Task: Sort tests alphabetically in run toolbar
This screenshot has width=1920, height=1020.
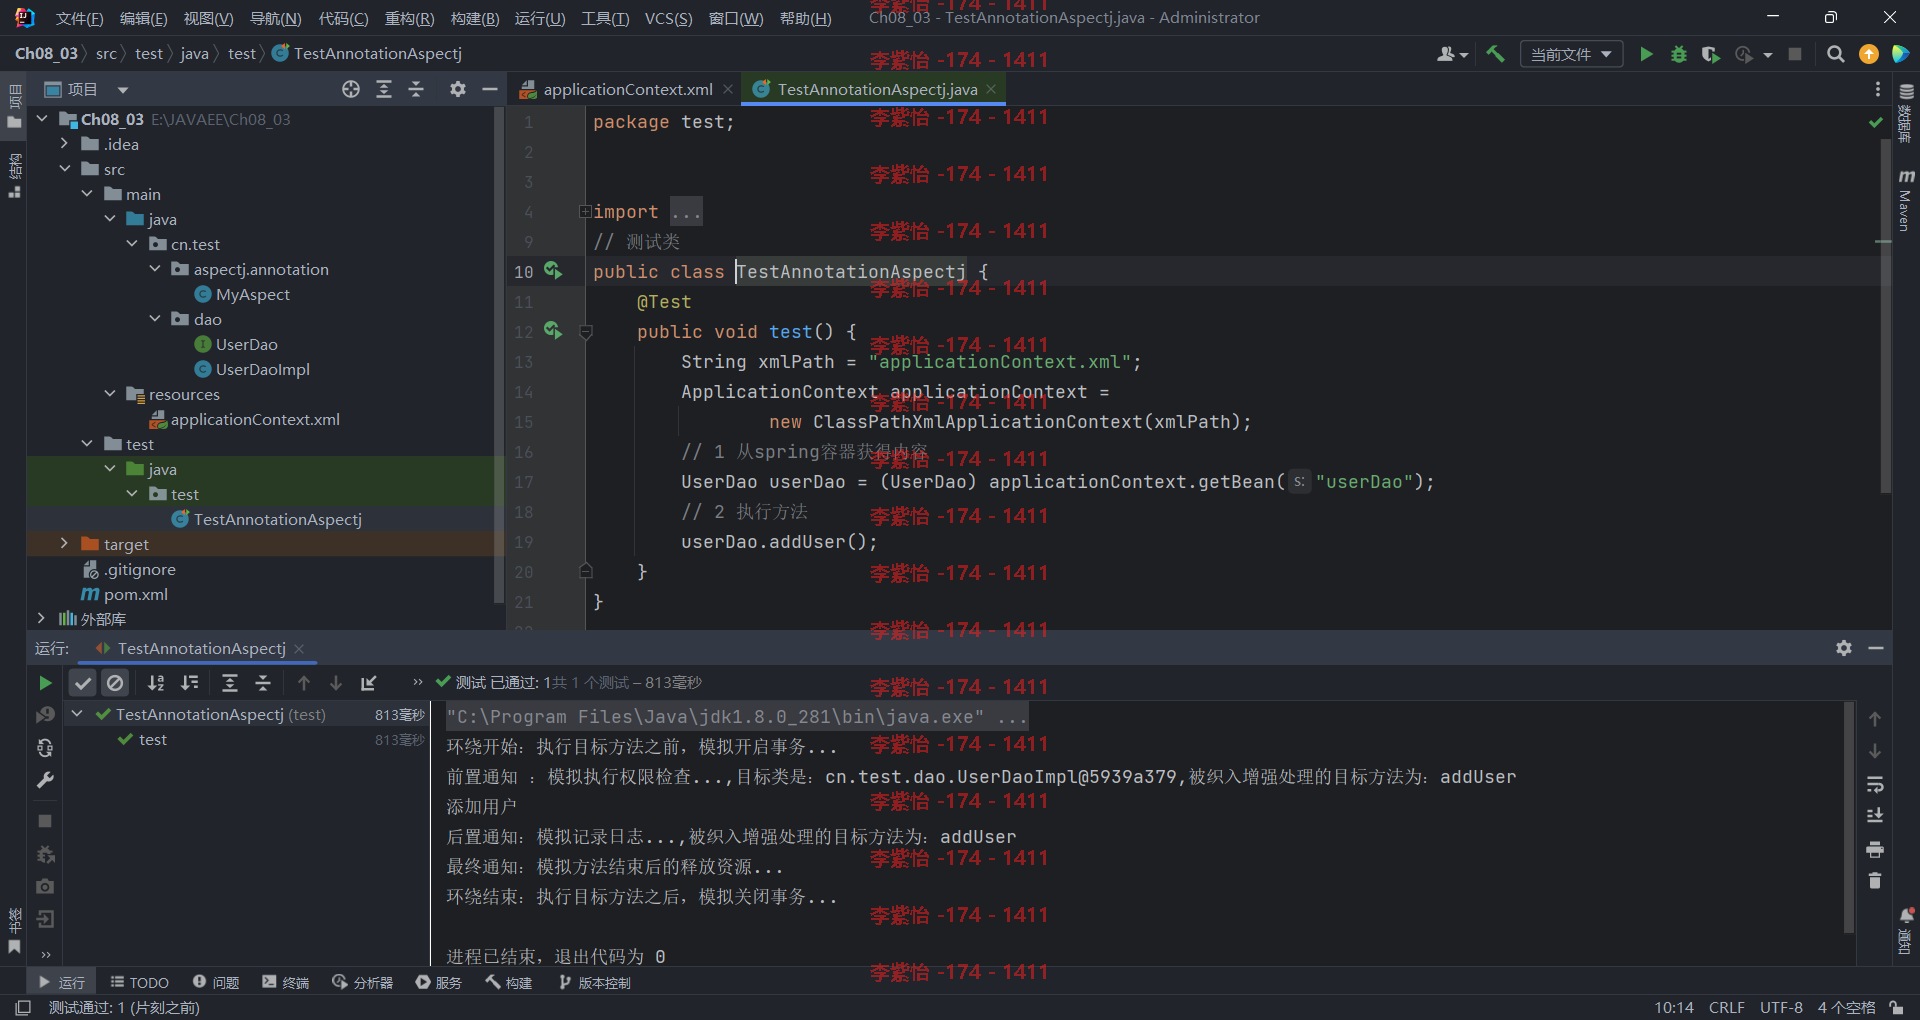Action: tap(156, 683)
